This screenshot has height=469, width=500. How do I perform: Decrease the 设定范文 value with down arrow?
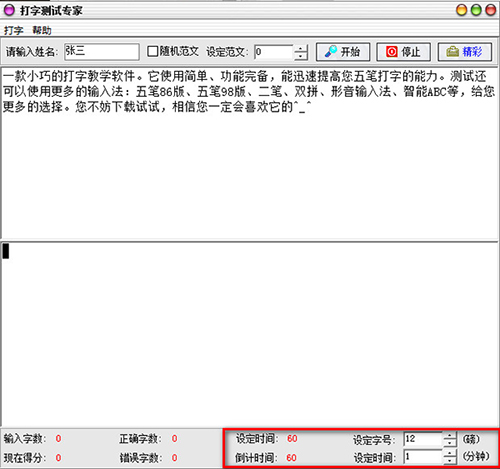pyautogui.click(x=301, y=56)
